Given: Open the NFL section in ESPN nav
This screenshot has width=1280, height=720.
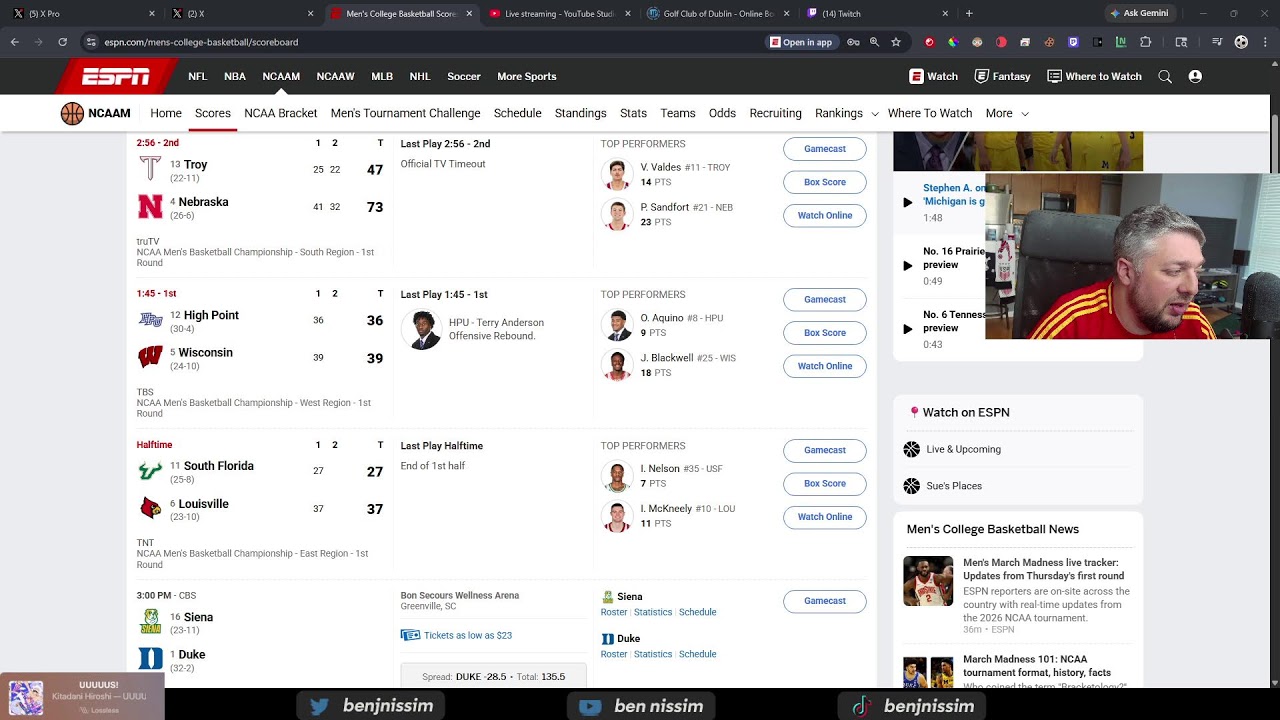Looking at the screenshot, I should point(198,76).
